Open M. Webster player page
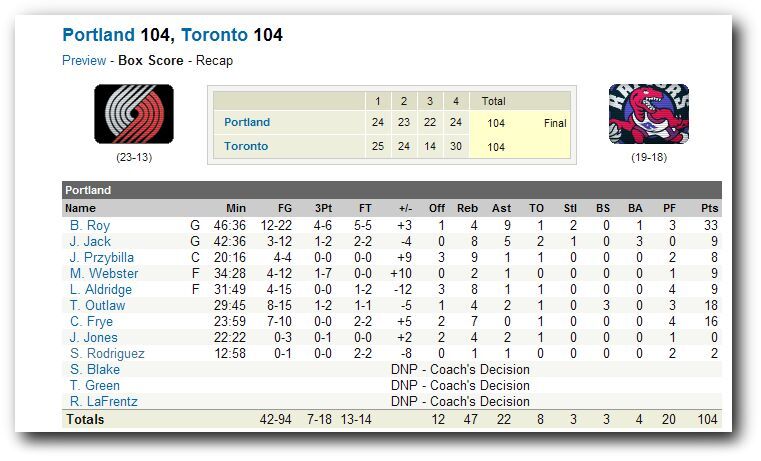 (x=104, y=273)
